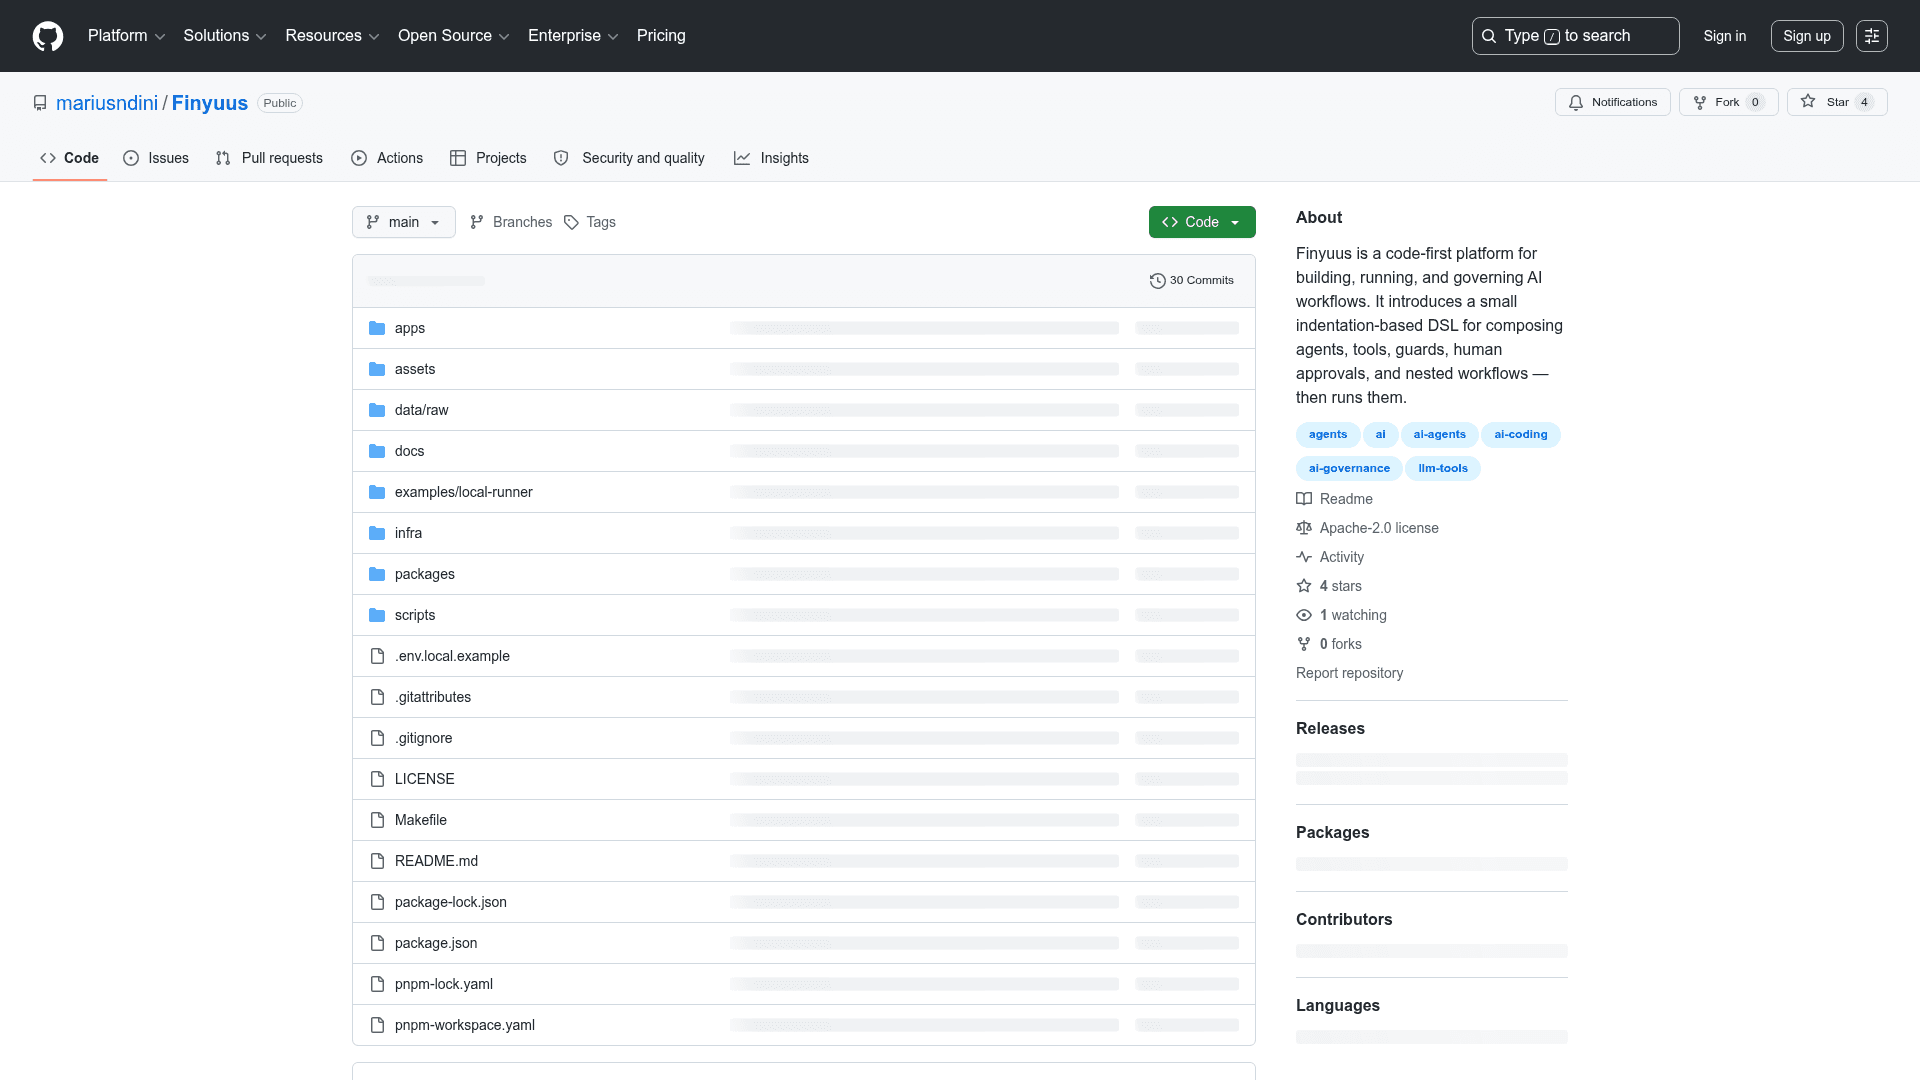The height and width of the screenshot is (1080, 1920).
Task: Click the star icon beside 4 stars
Action: click(x=1304, y=586)
